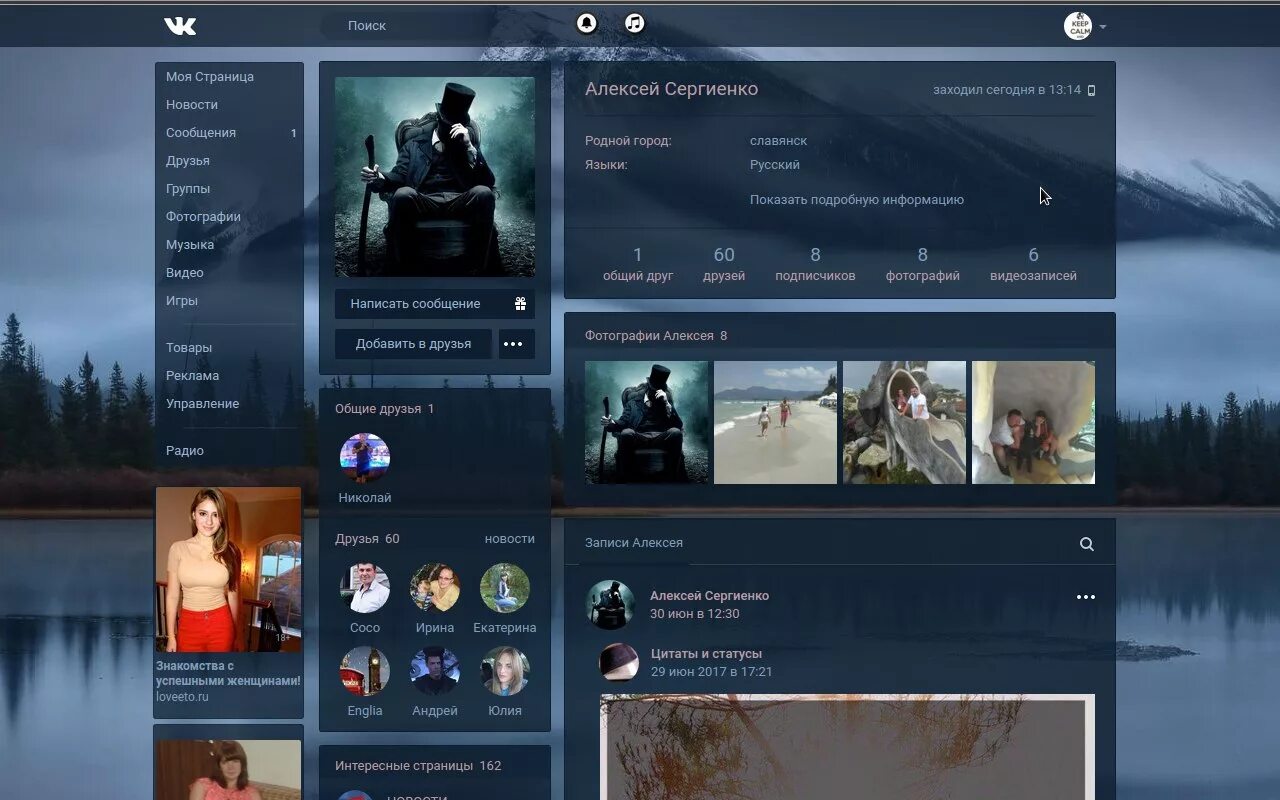
Task: Select Записи Алексея tab
Action: [634, 543]
